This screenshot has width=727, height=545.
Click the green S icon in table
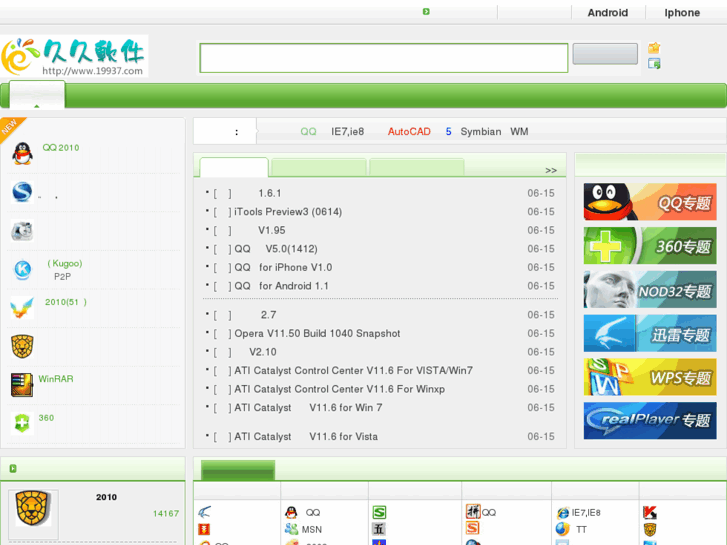pos(379,512)
